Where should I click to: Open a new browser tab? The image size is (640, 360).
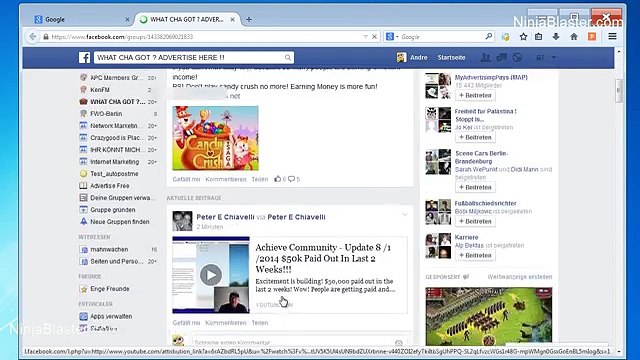249,19
